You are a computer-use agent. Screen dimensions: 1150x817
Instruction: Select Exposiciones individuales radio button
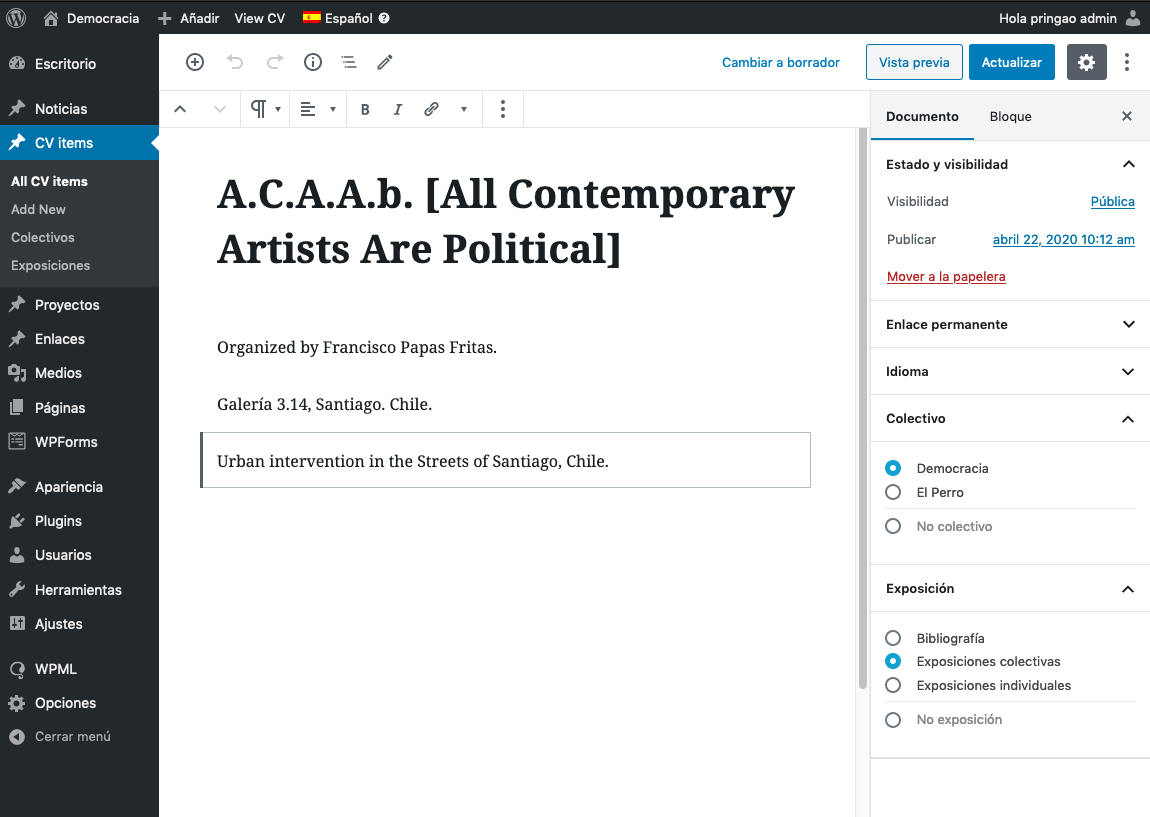[893, 685]
